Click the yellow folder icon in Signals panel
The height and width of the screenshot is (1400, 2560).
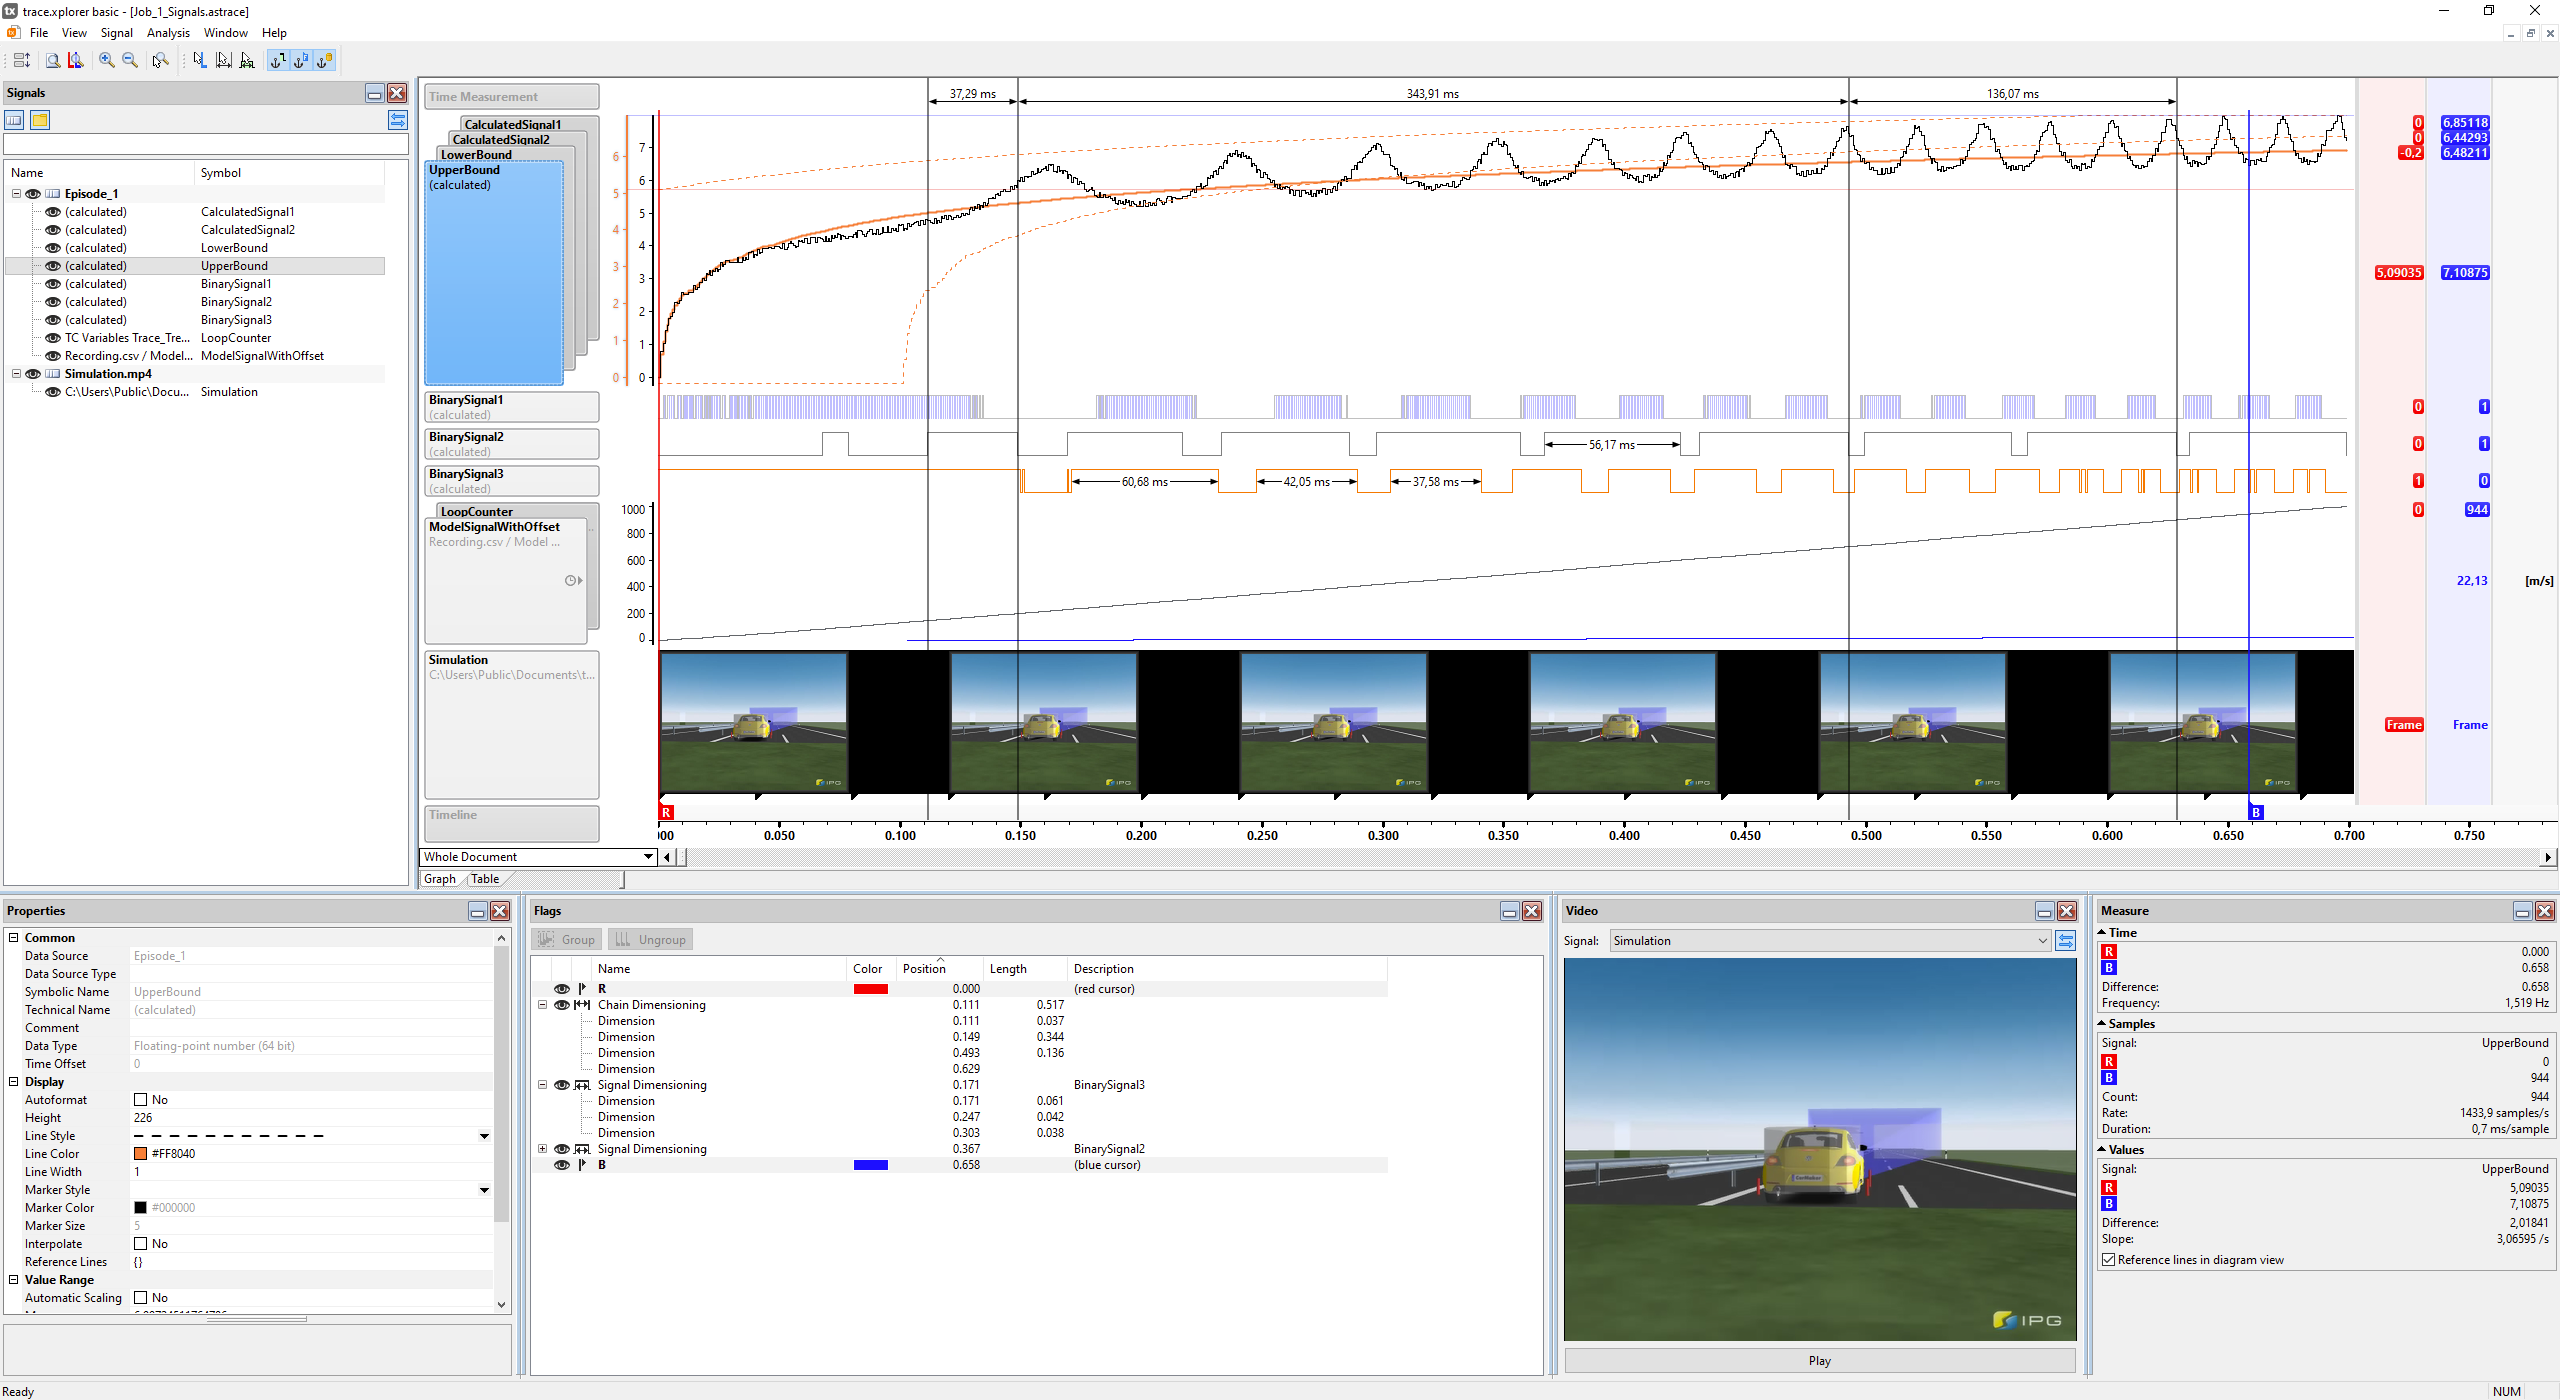[40, 120]
